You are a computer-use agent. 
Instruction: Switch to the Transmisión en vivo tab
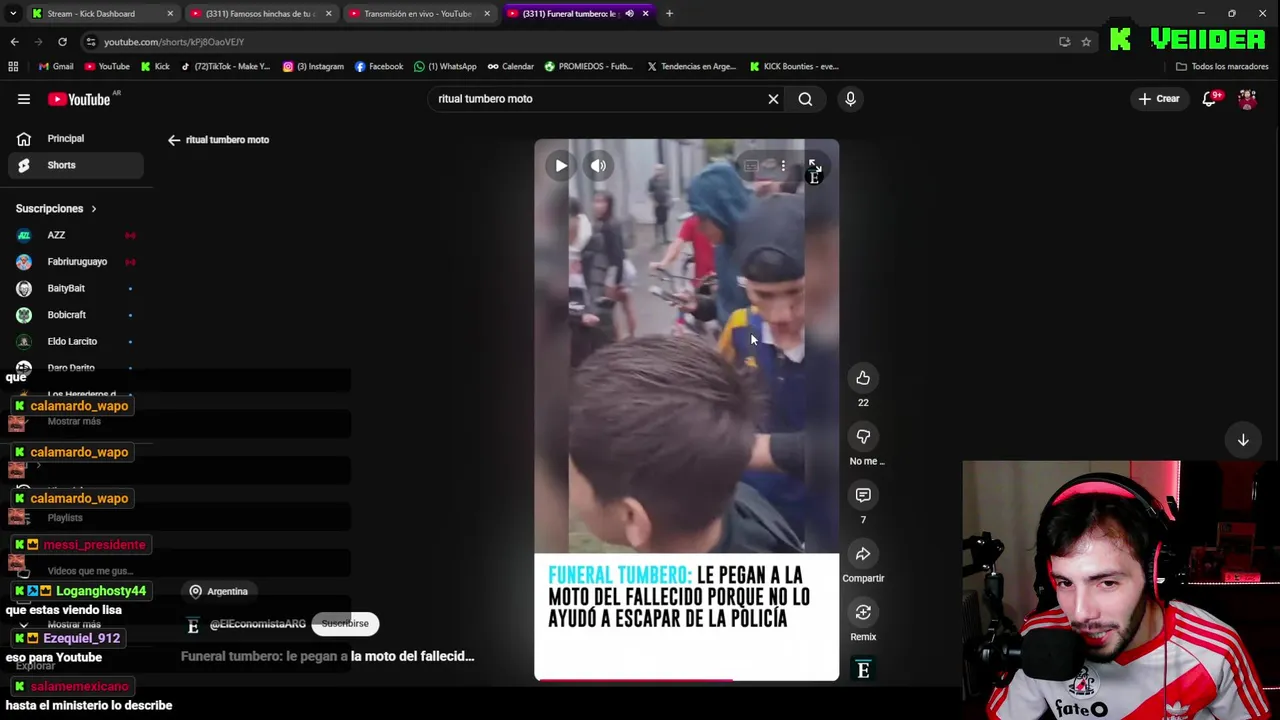pyautogui.click(x=418, y=14)
